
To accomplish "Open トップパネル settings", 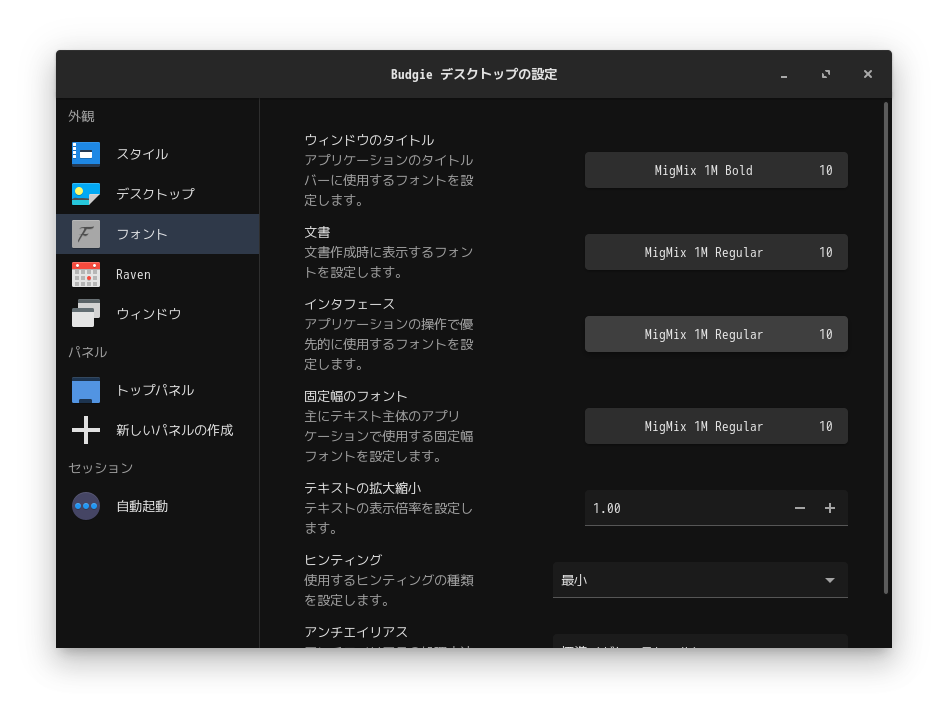I will coord(158,390).
